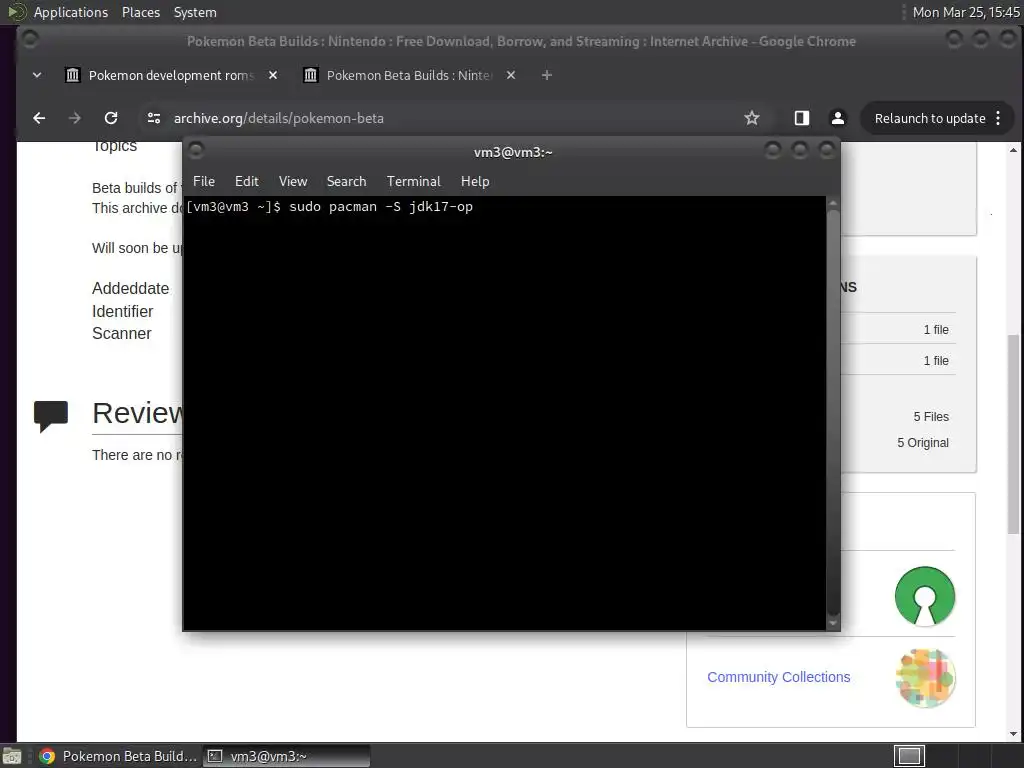This screenshot has width=1024, height=768.
Task: Click the first '1 file' download entry
Action: (x=936, y=330)
